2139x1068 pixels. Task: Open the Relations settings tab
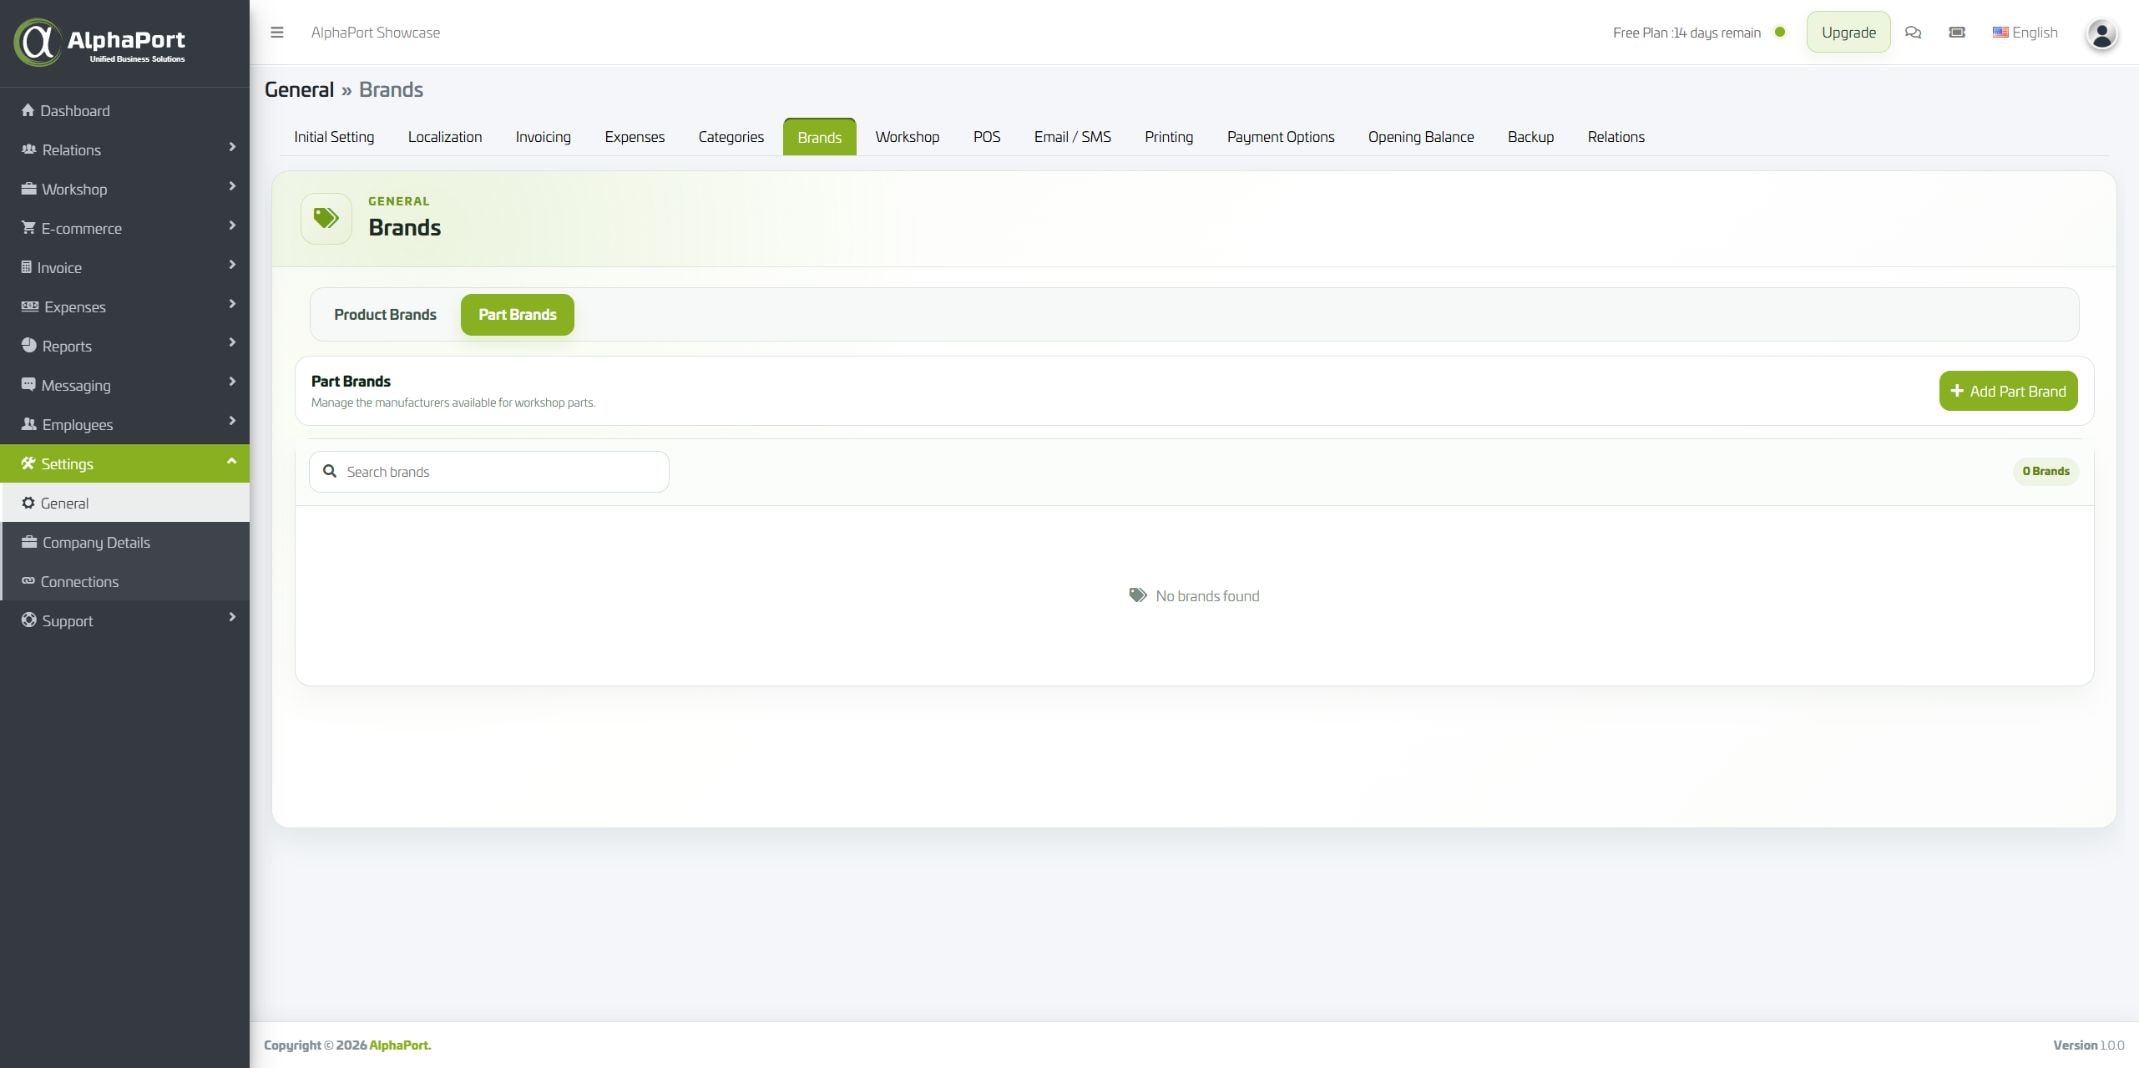point(1616,137)
